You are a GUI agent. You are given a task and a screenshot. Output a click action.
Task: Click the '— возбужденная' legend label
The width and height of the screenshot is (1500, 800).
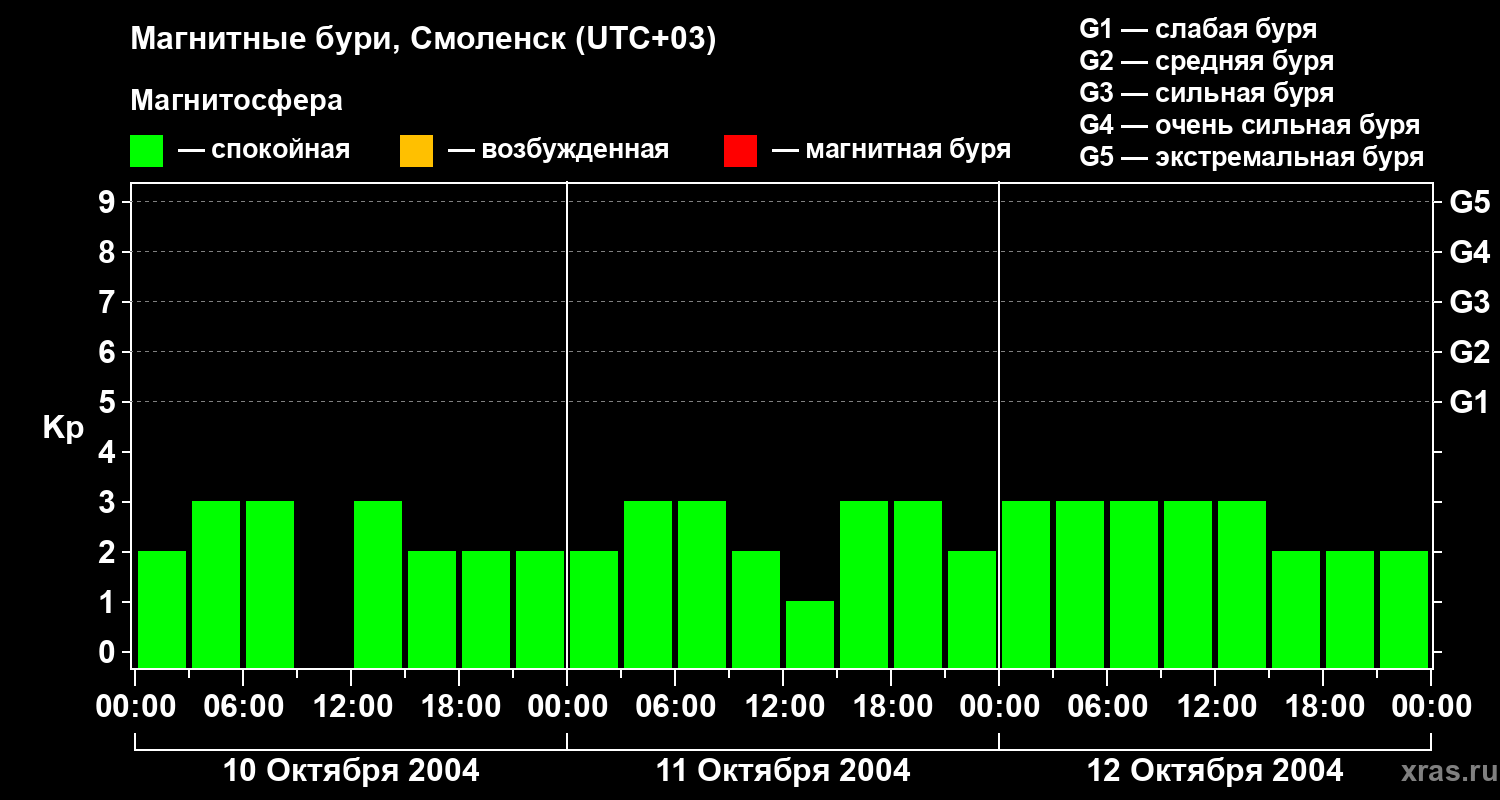pos(558,150)
